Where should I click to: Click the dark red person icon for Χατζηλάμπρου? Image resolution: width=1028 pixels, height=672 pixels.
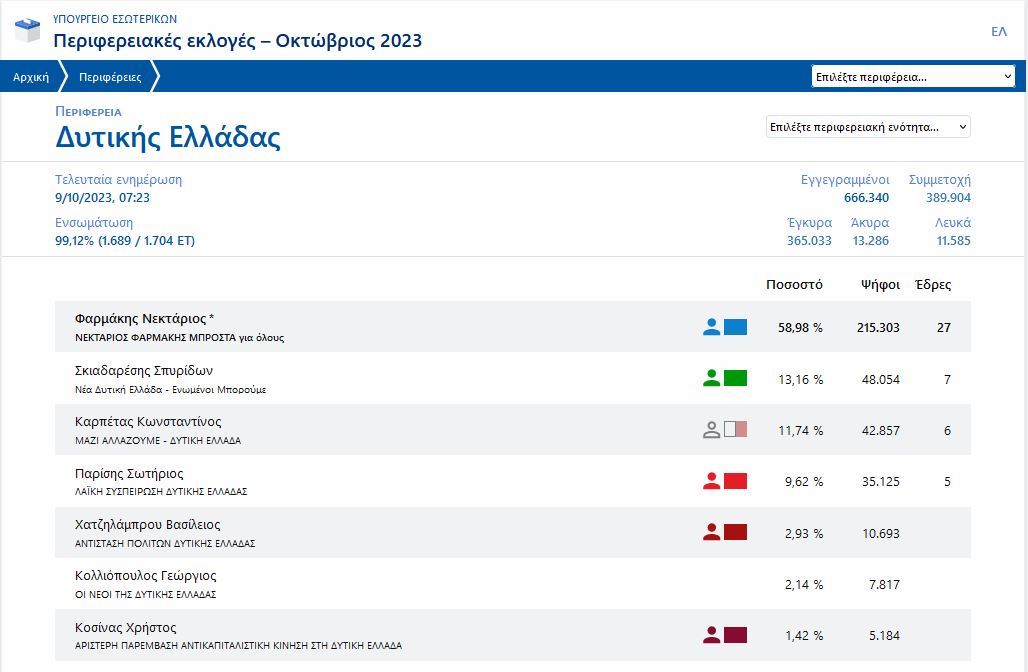[x=711, y=532]
